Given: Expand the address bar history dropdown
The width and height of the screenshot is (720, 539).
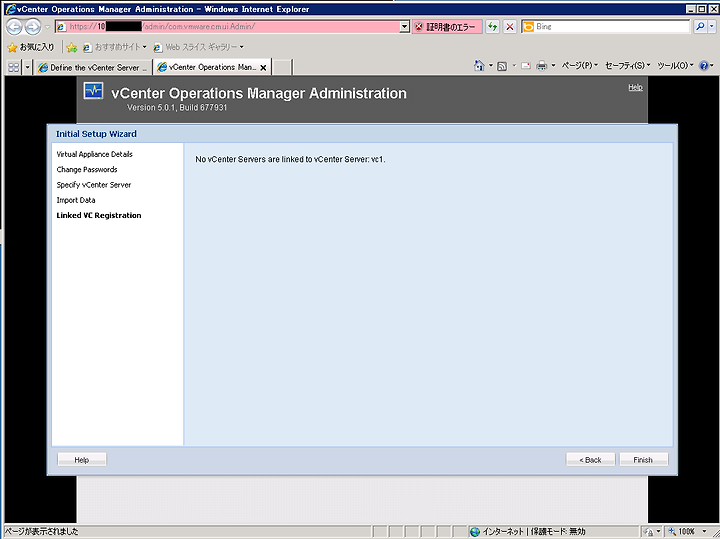Looking at the screenshot, I should coord(404,27).
